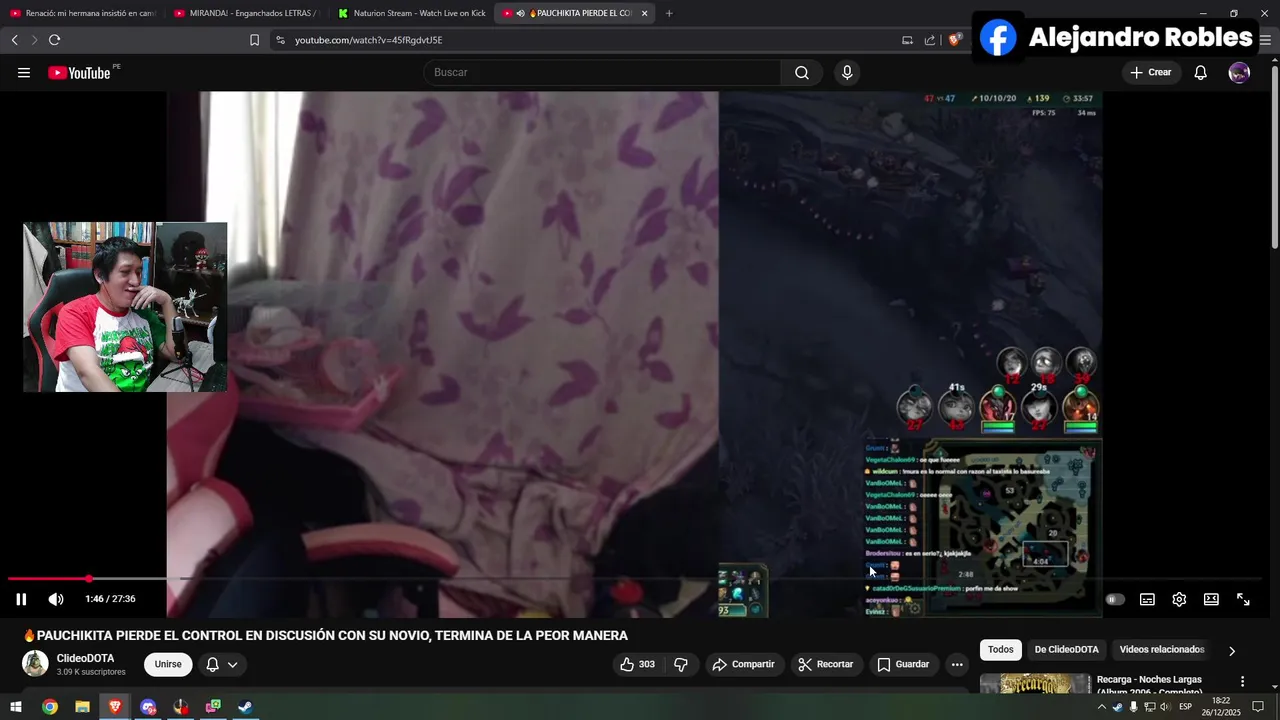
Task: Open options for Recarga - Noches Largas video
Action: tap(1243, 681)
